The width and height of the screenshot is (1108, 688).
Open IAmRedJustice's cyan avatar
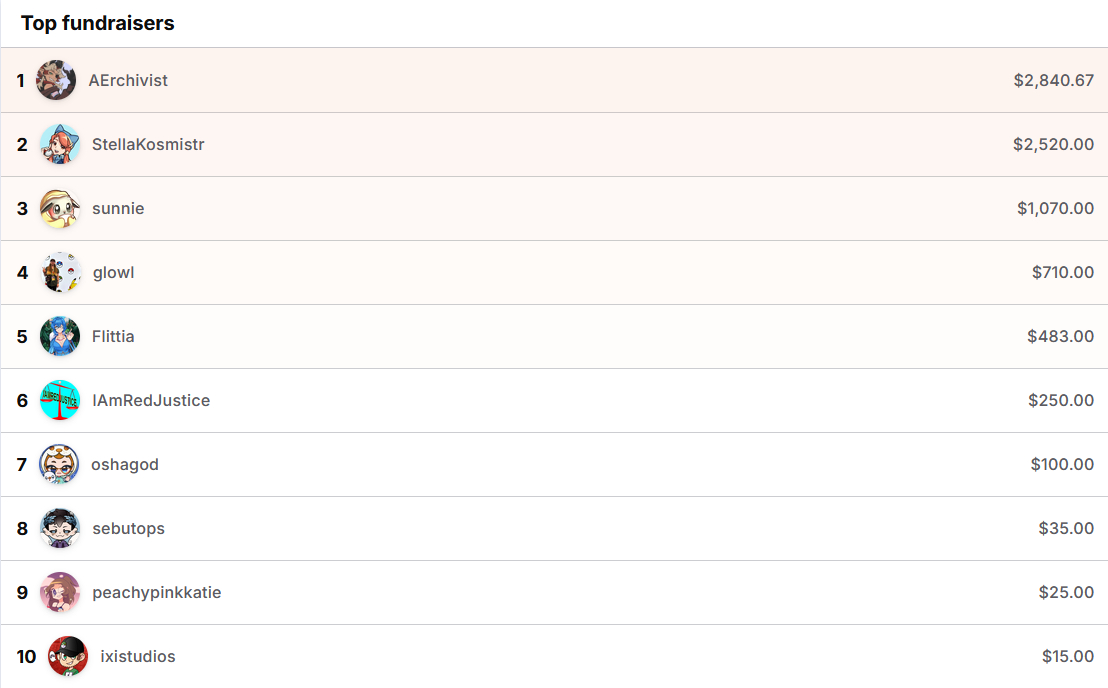click(x=60, y=400)
